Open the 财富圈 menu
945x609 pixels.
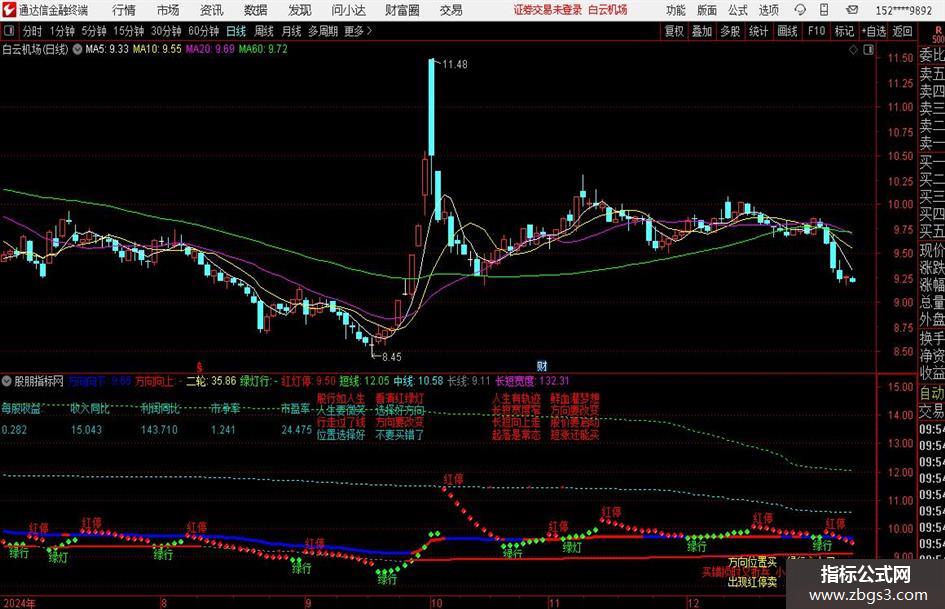tap(402, 10)
